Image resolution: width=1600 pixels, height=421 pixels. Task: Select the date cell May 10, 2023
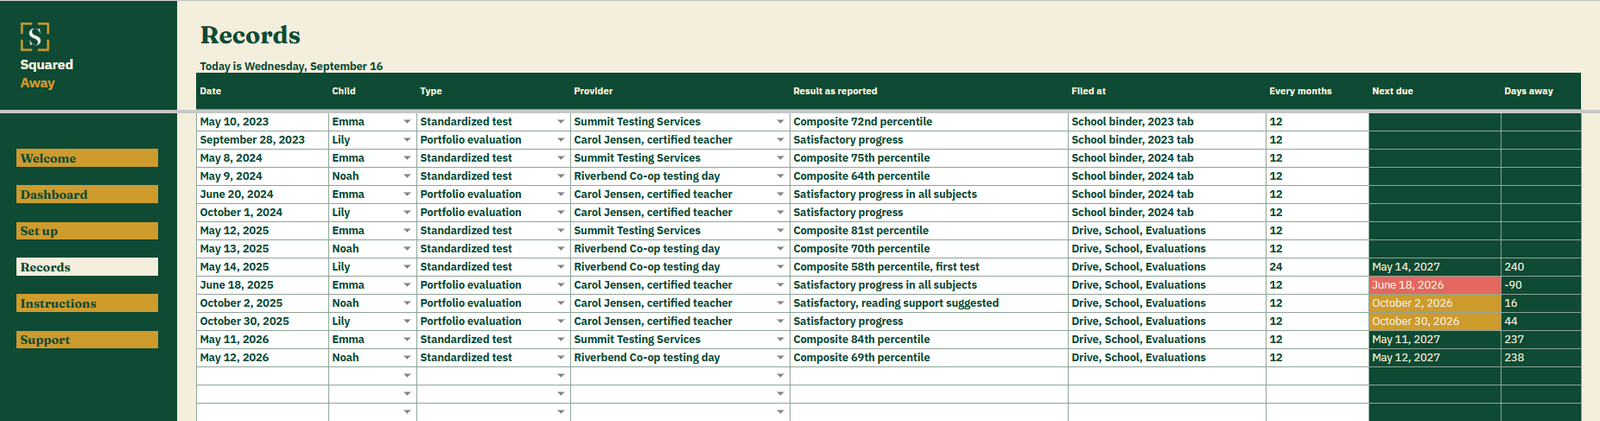point(262,122)
